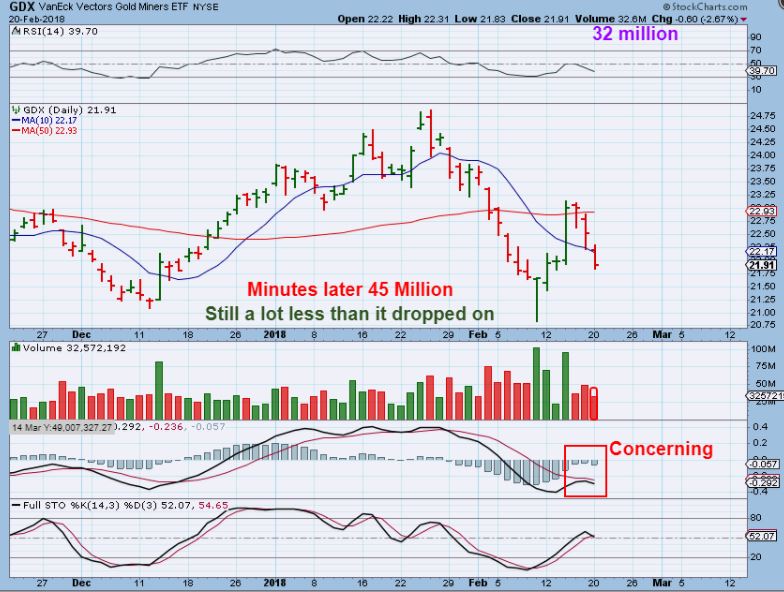The width and height of the screenshot is (784, 592).
Task: Click the RSI(14) 39.70 indicator legend
Action: pyautogui.click(x=60, y=31)
